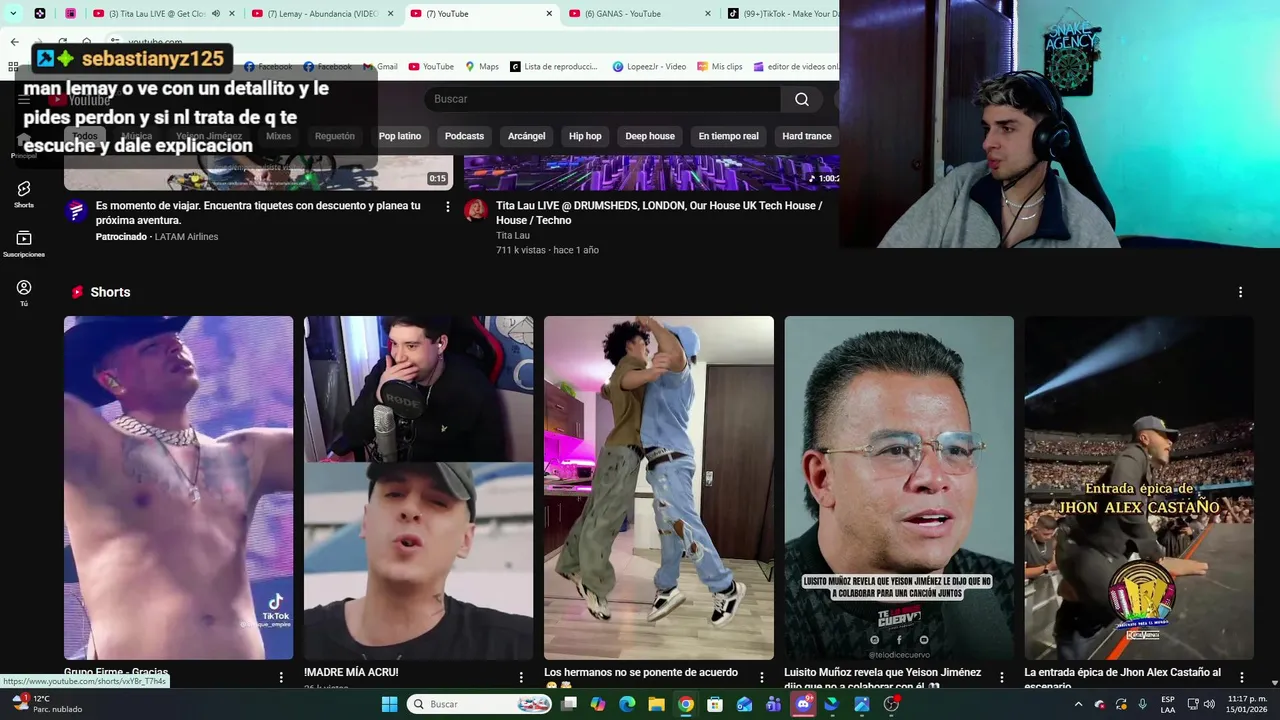Filter by Pop latino chip
The height and width of the screenshot is (720, 1280).
point(400,136)
